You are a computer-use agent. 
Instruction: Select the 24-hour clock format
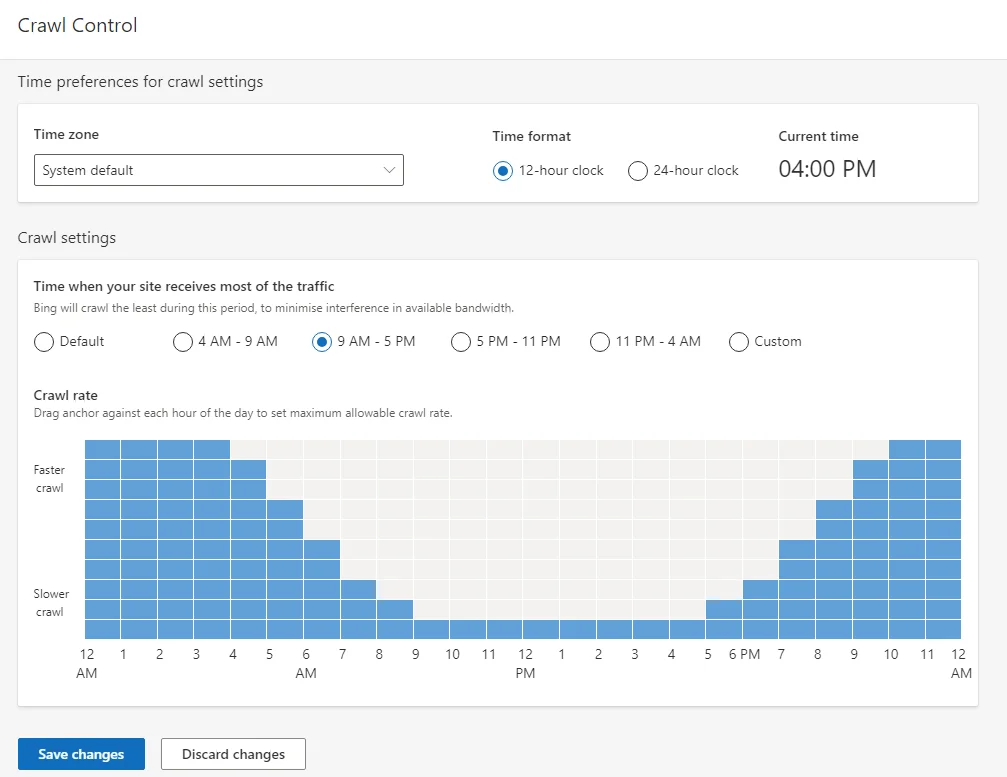tap(637, 171)
